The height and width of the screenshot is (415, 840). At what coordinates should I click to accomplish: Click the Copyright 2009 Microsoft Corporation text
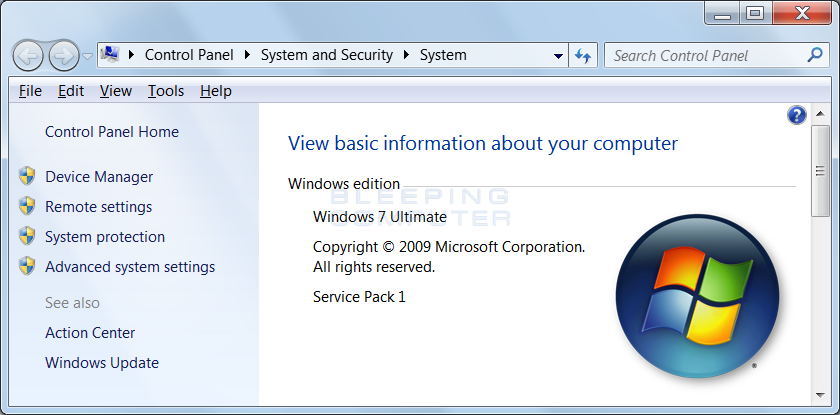coord(449,247)
